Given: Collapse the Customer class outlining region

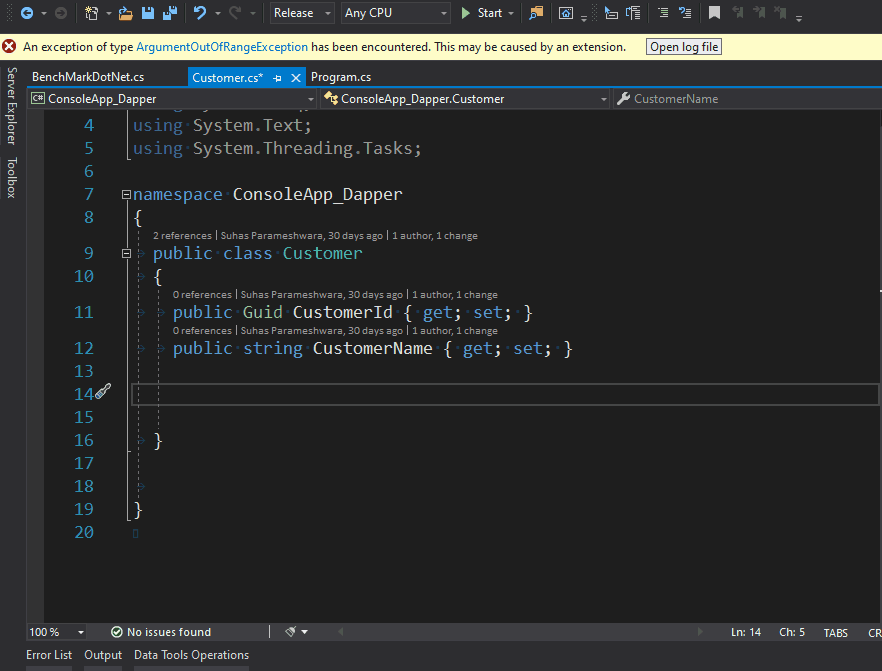Looking at the screenshot, I should (x=126, y=254).
